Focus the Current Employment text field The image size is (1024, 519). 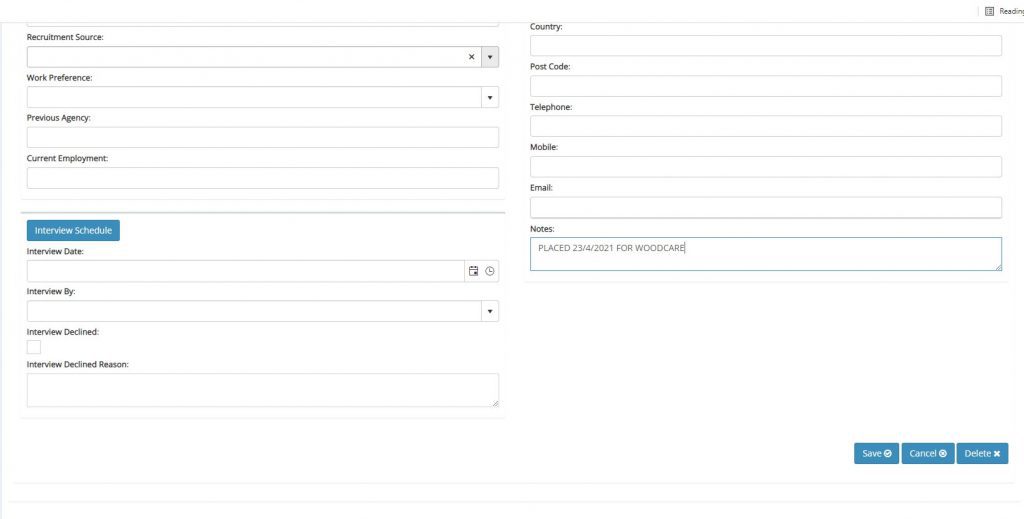[x=262, y=178]
